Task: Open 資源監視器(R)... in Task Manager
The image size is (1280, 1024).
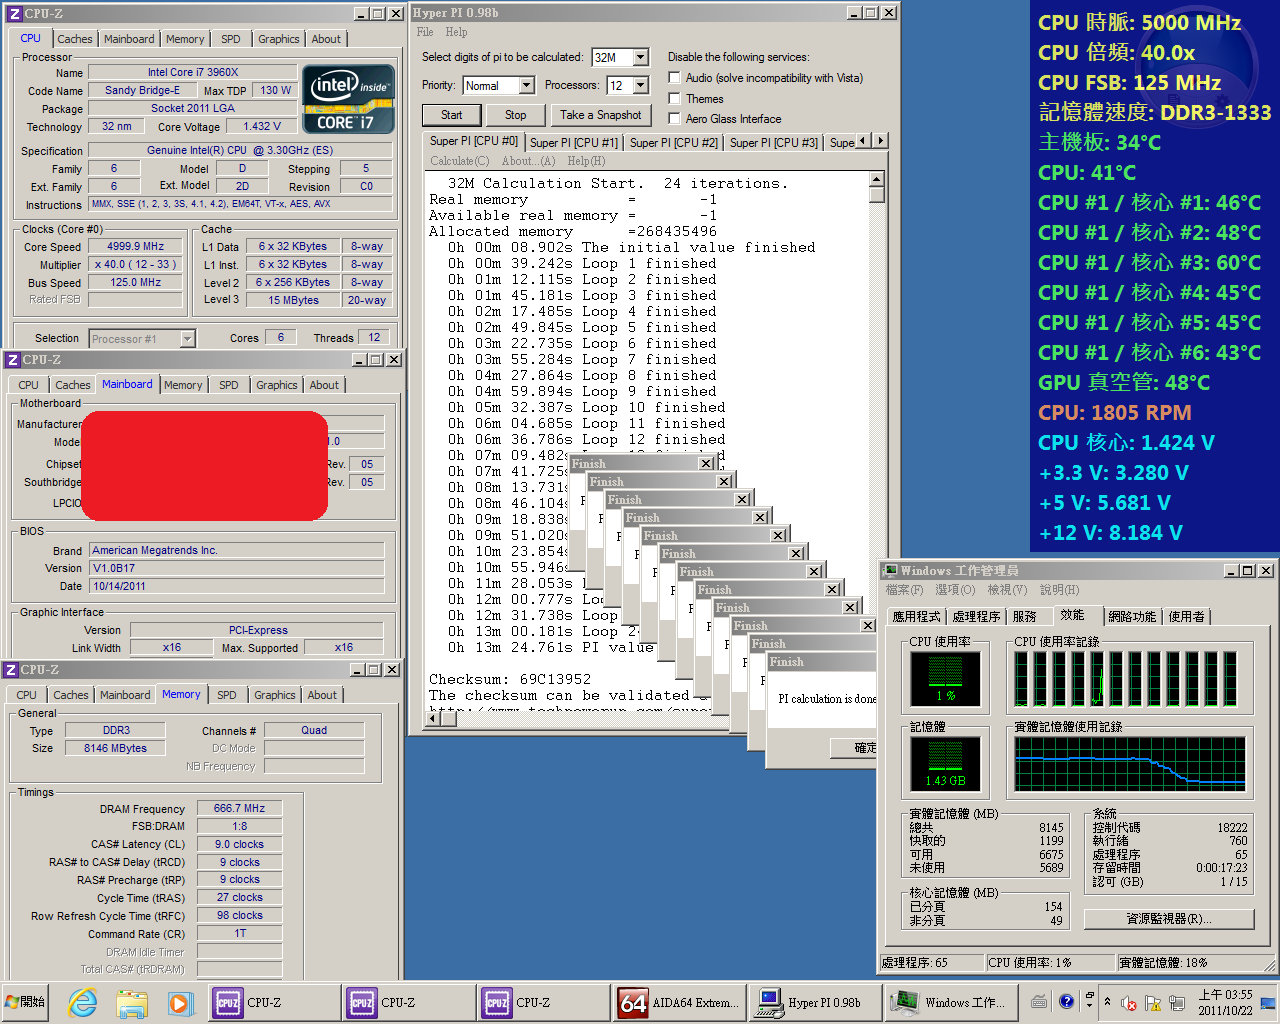Action: (x=1169, y=918)
